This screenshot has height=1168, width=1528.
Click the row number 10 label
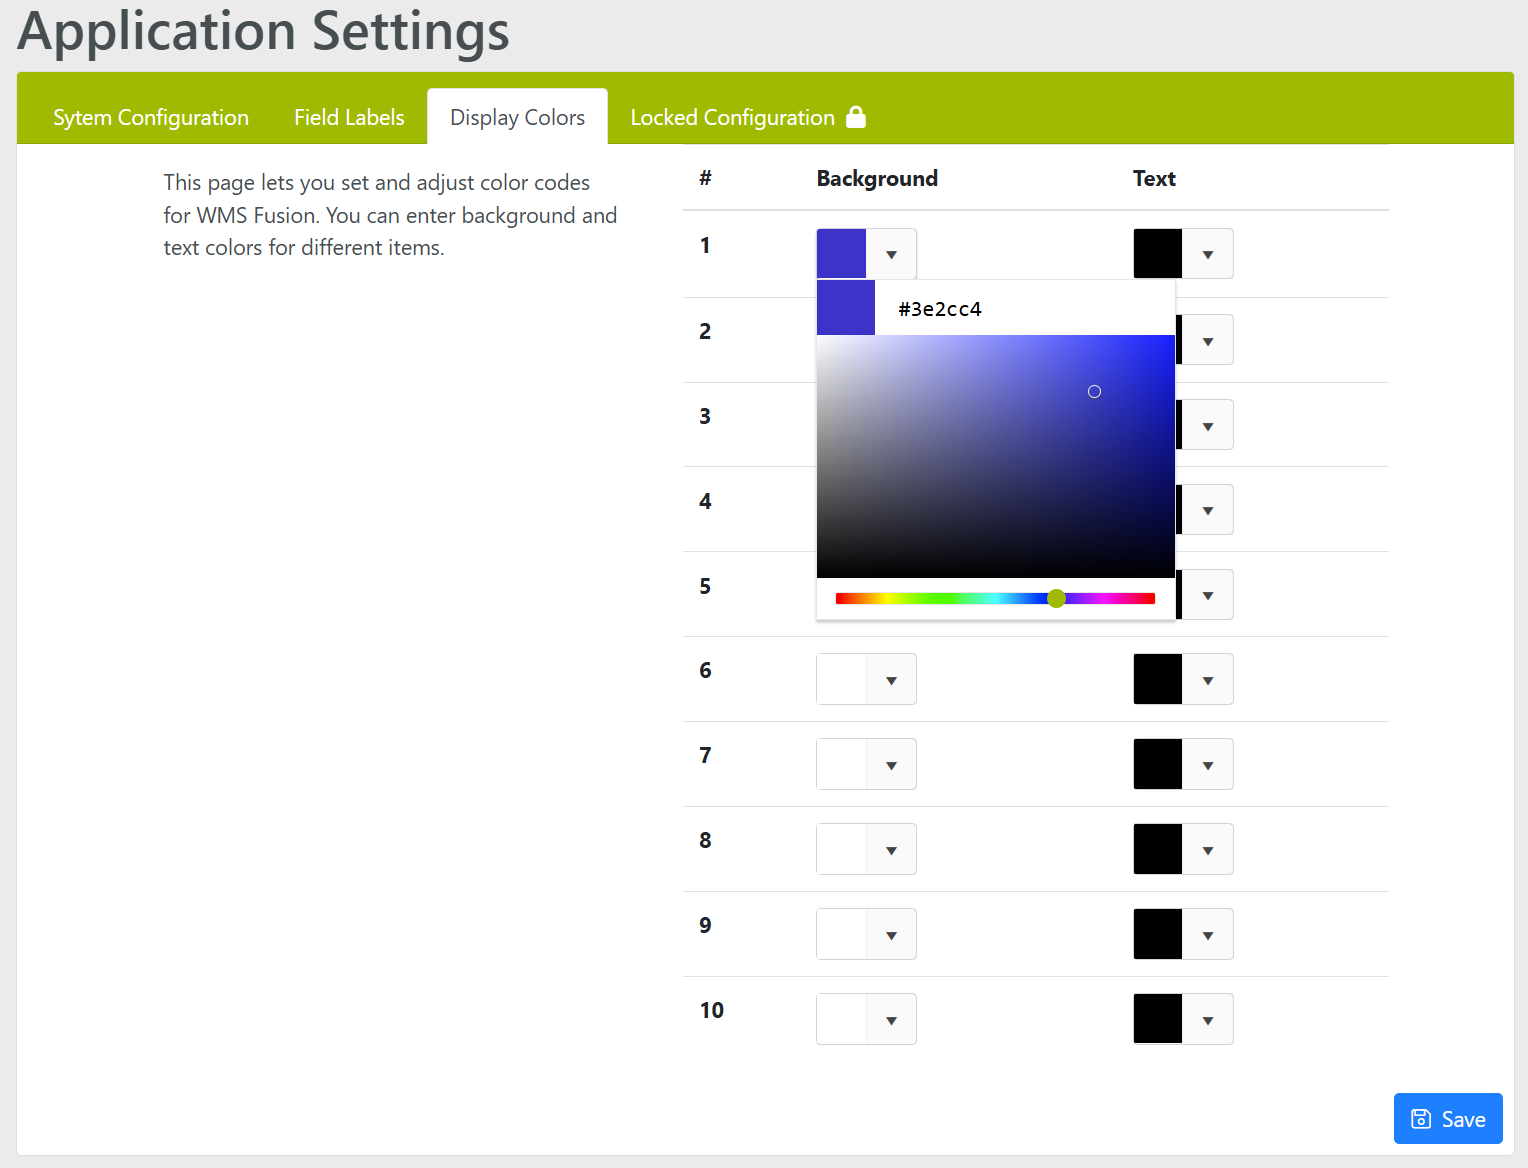click(x=711, y=1010)
